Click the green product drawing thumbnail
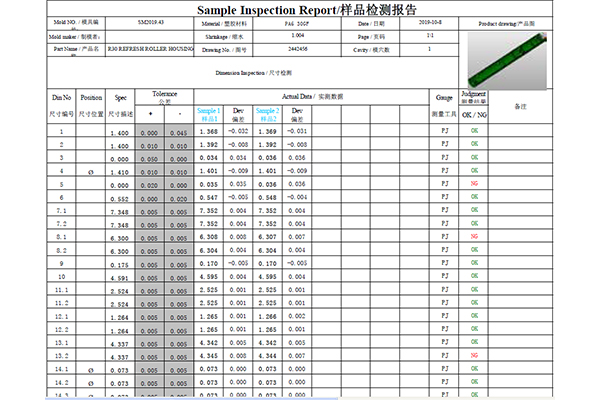Viewport: 600px width, 400px height. tap(507, 60)
